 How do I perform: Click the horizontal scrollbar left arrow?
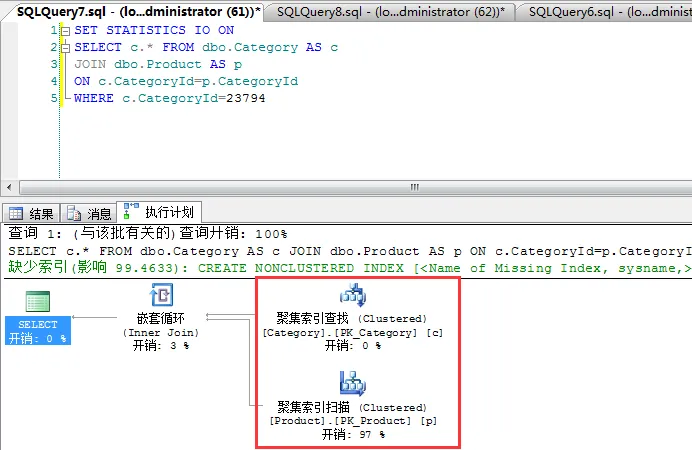click(9, 187)
